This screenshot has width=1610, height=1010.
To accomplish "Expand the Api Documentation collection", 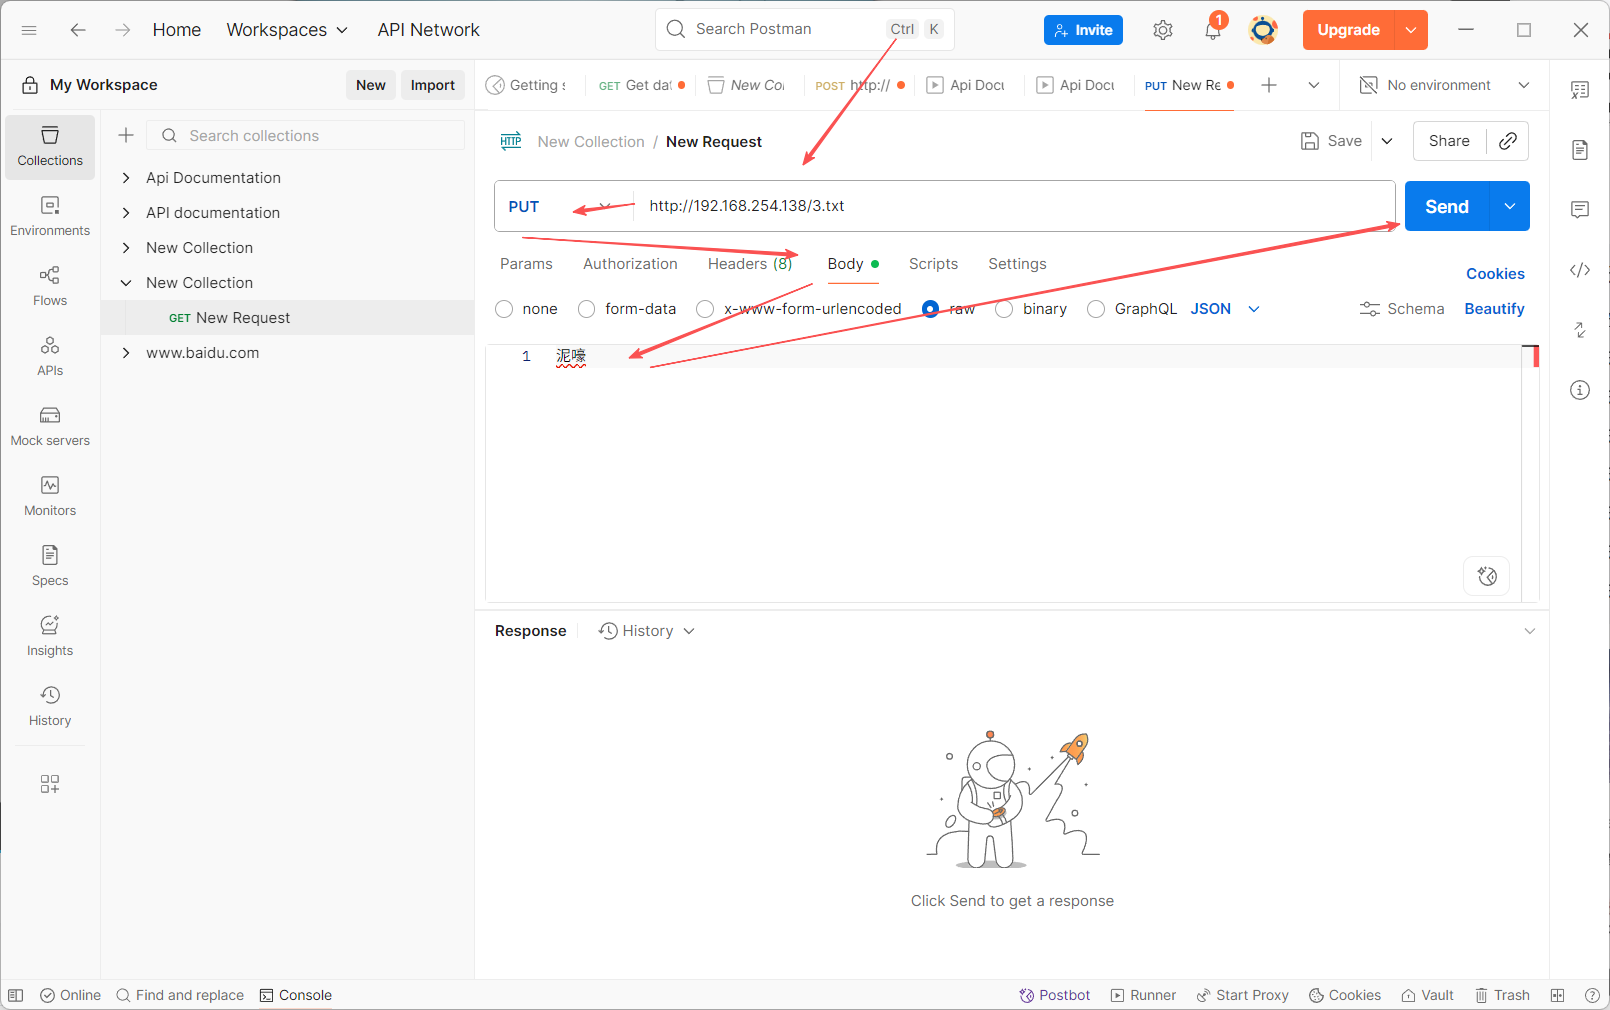I will pyautogui.click(x=126, y=178).
